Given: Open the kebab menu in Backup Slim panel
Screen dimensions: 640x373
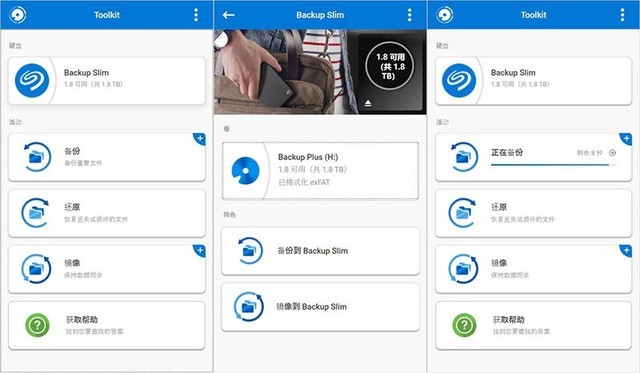Looking at the screenshot, I should (x=409, y=15).
